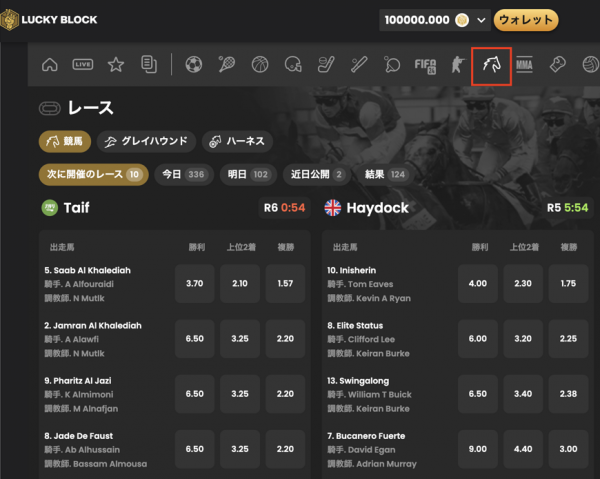Bet place 1.75 on Inisherin
Image resolution: width=600 pixels, height=479 pixels.
[568, 283]
